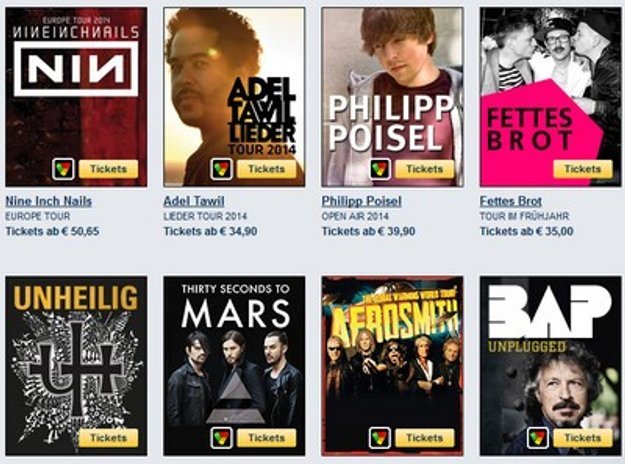Image resolution: width=625 pixels, height=464 pixels.
Task: Open the Unheilig poster thumbnail
Action: click(x=76, y=366)
